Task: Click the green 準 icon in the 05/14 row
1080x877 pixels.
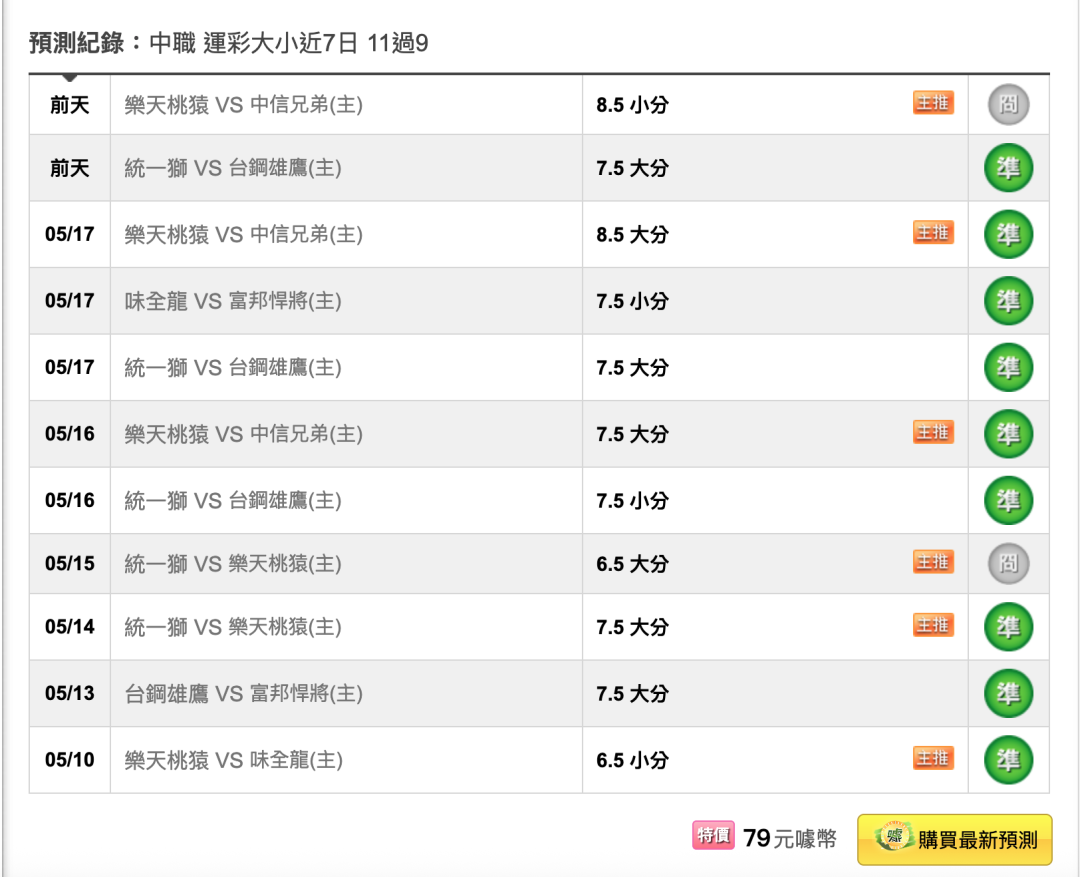Action: tap(1008, 627)
